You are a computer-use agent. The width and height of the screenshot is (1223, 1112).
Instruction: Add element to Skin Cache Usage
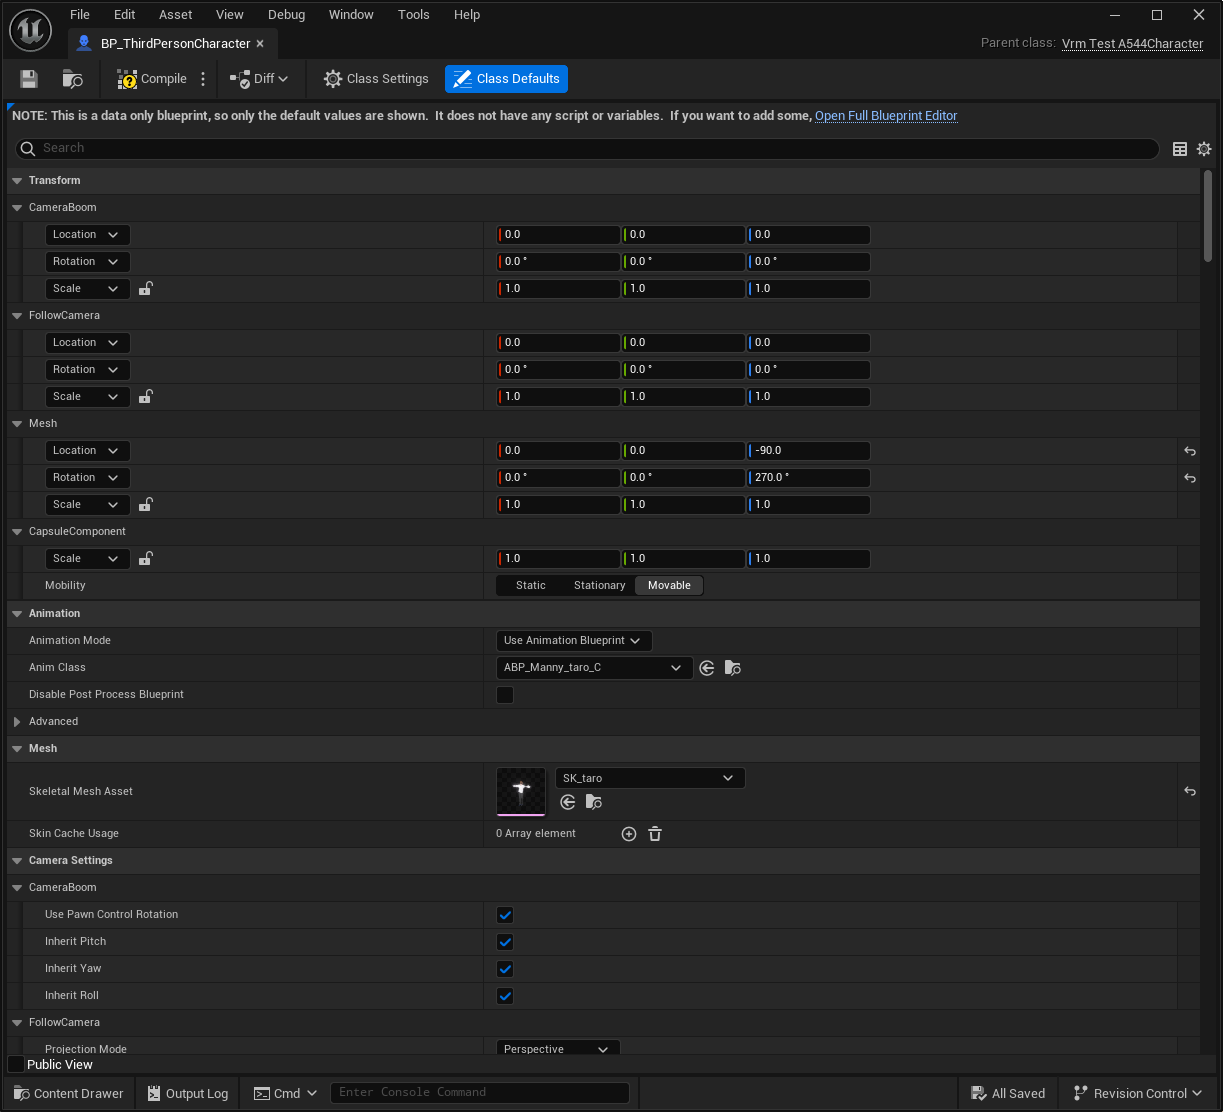(x=629, y=834)
